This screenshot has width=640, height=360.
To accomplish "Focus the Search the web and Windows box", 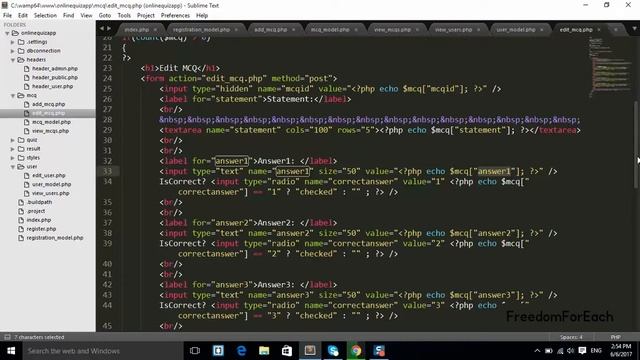I will click(x=103, y=351).
